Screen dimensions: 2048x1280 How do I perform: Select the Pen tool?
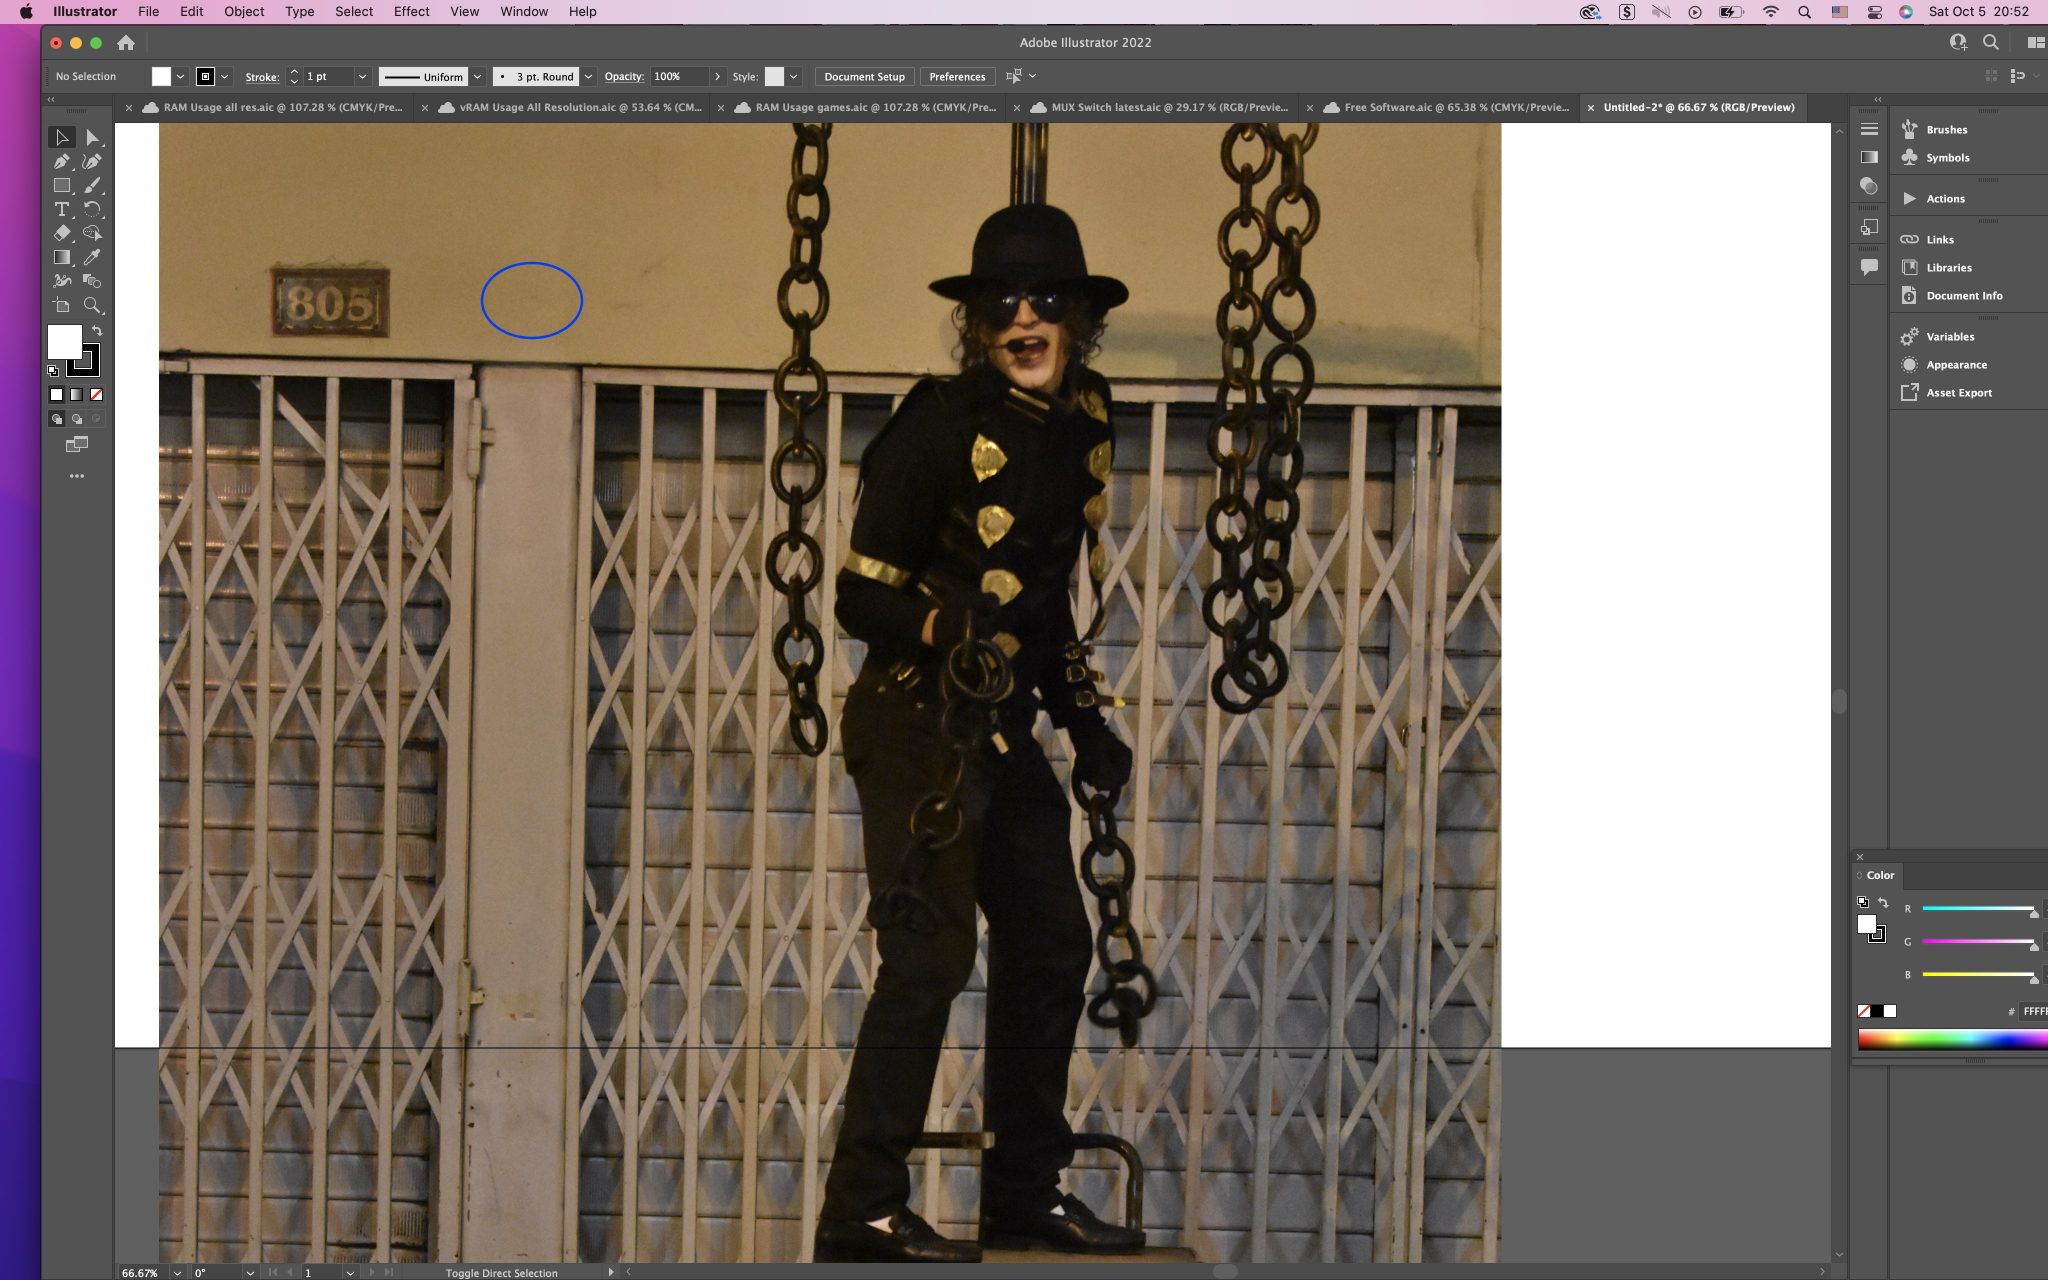click(x=61, y=161)
